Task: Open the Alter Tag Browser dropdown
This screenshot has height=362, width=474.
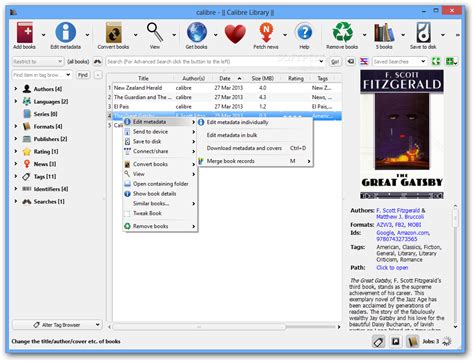Action: click(x=57, y=325)
